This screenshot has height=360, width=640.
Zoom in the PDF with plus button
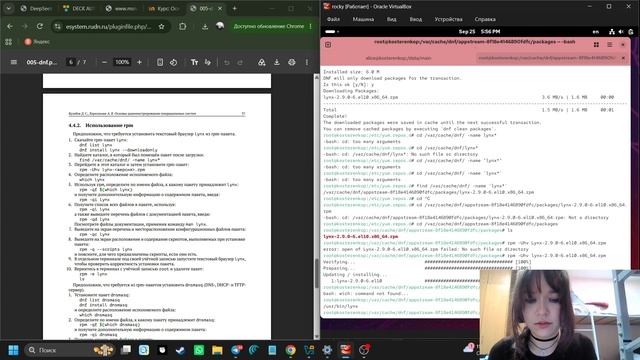[x=139, y=62]
